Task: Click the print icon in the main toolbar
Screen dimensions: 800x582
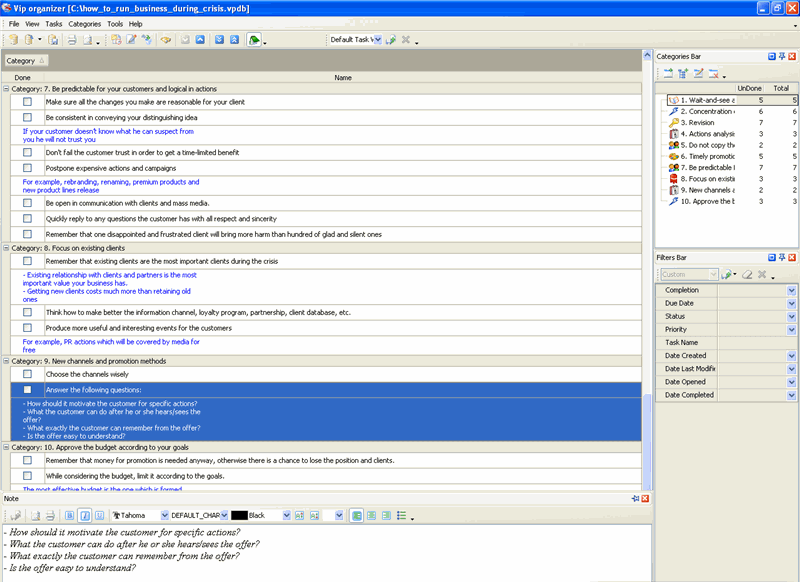Action: pyautogui.click(x=72, y=40)
